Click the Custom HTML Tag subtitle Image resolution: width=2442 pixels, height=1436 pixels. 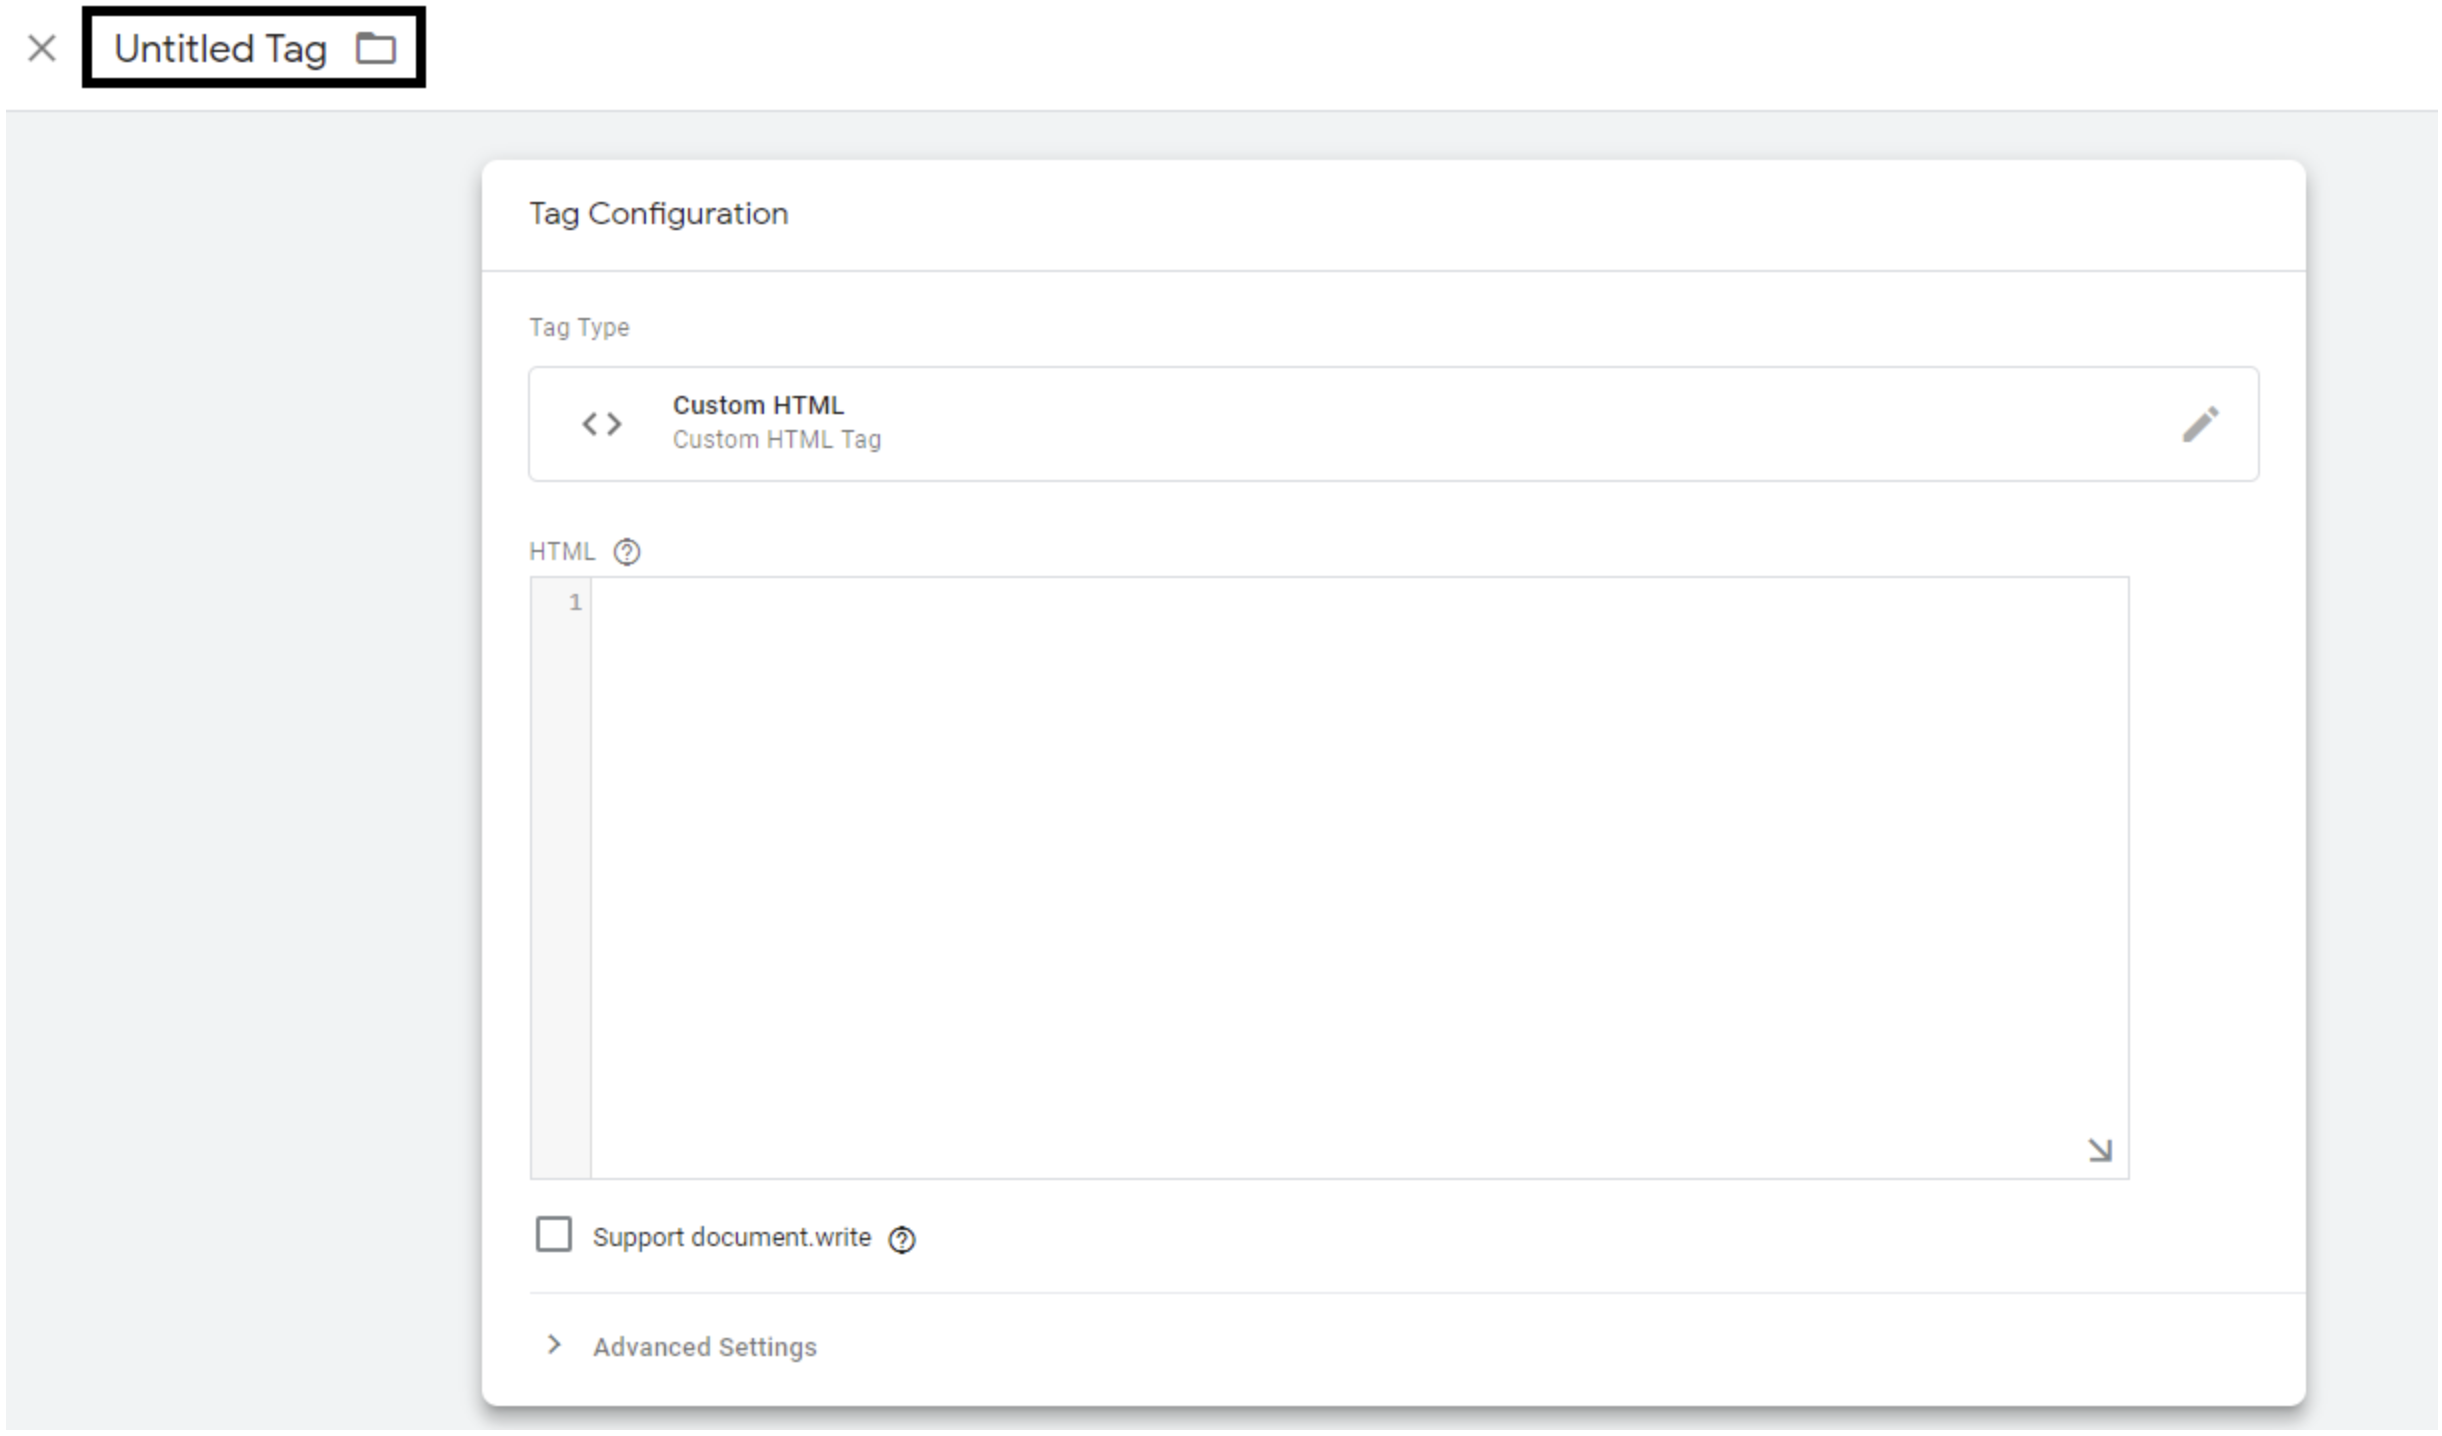(777, 440)
